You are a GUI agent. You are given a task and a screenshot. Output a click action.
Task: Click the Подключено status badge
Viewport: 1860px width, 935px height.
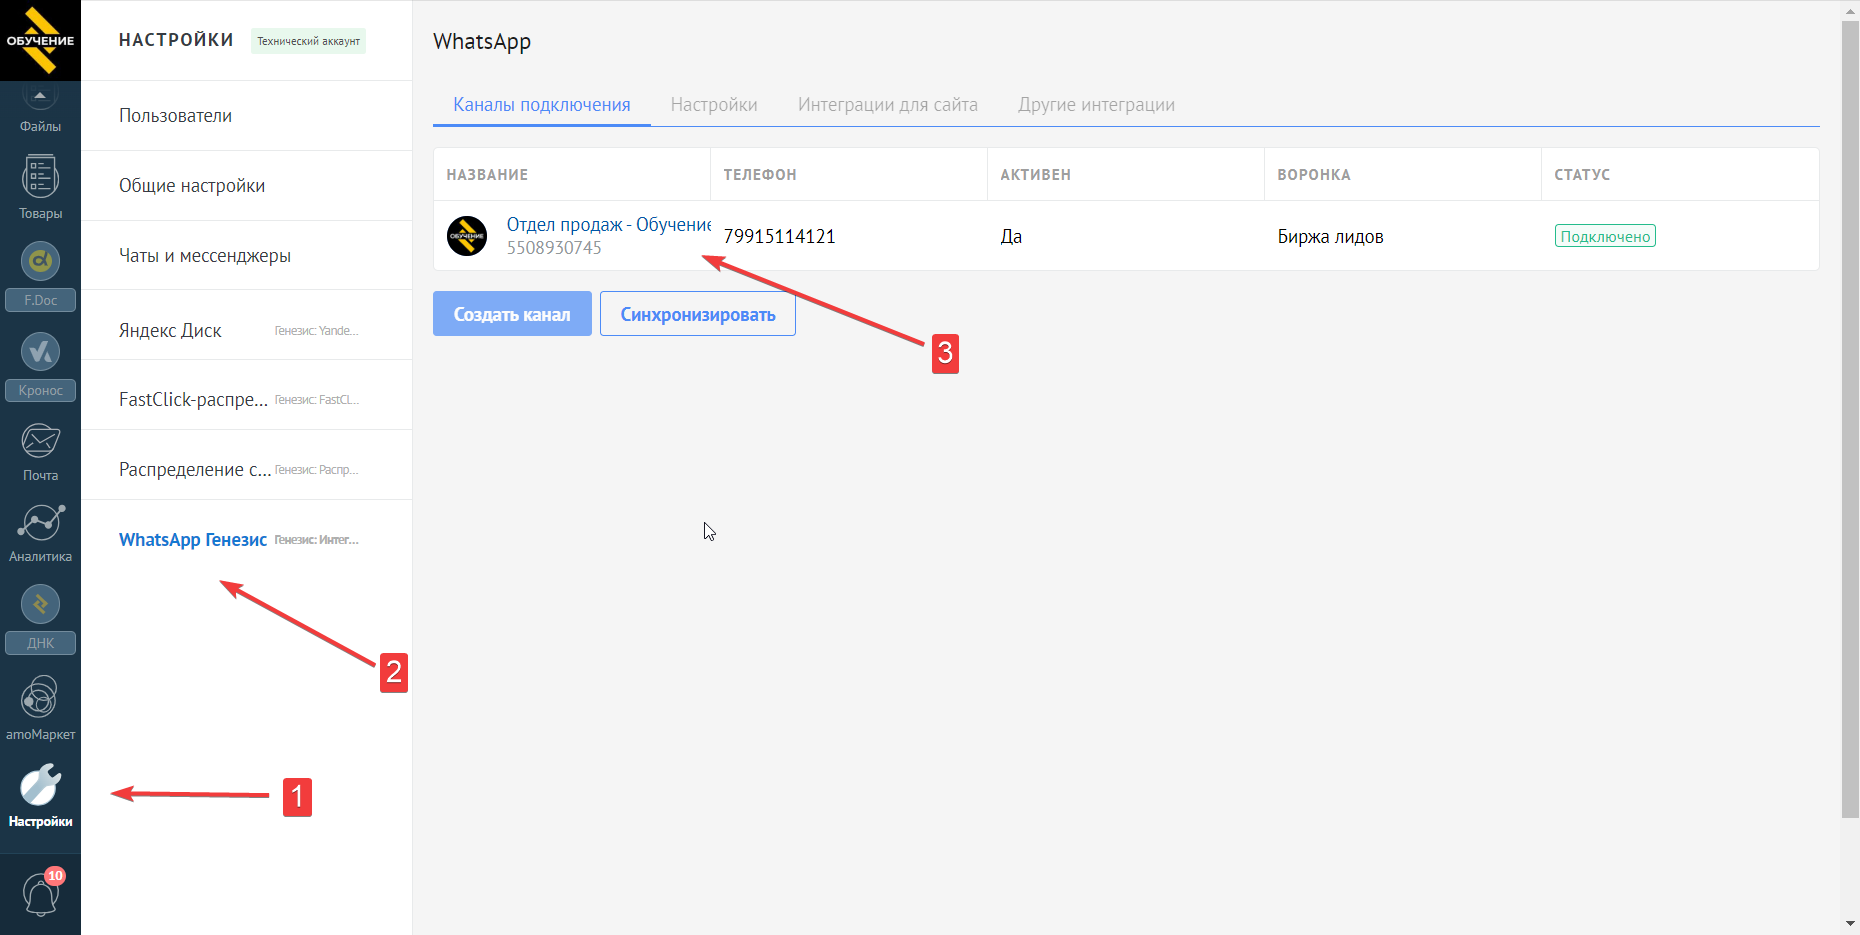1605,236
